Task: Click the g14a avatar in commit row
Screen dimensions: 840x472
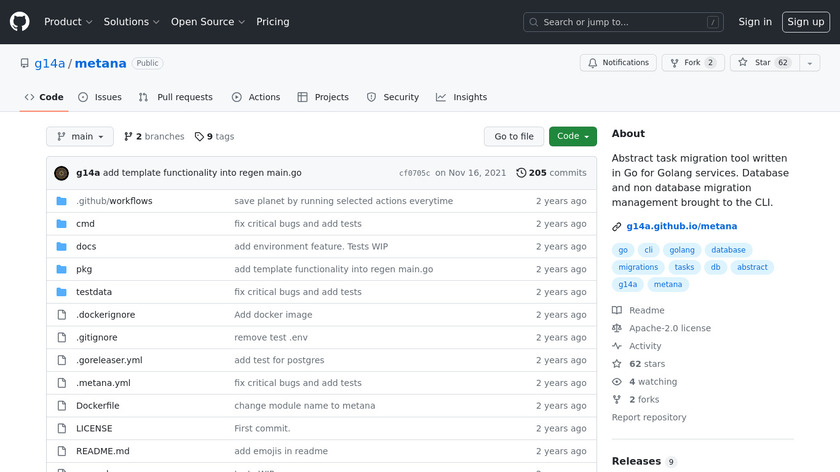Action: 61,173
